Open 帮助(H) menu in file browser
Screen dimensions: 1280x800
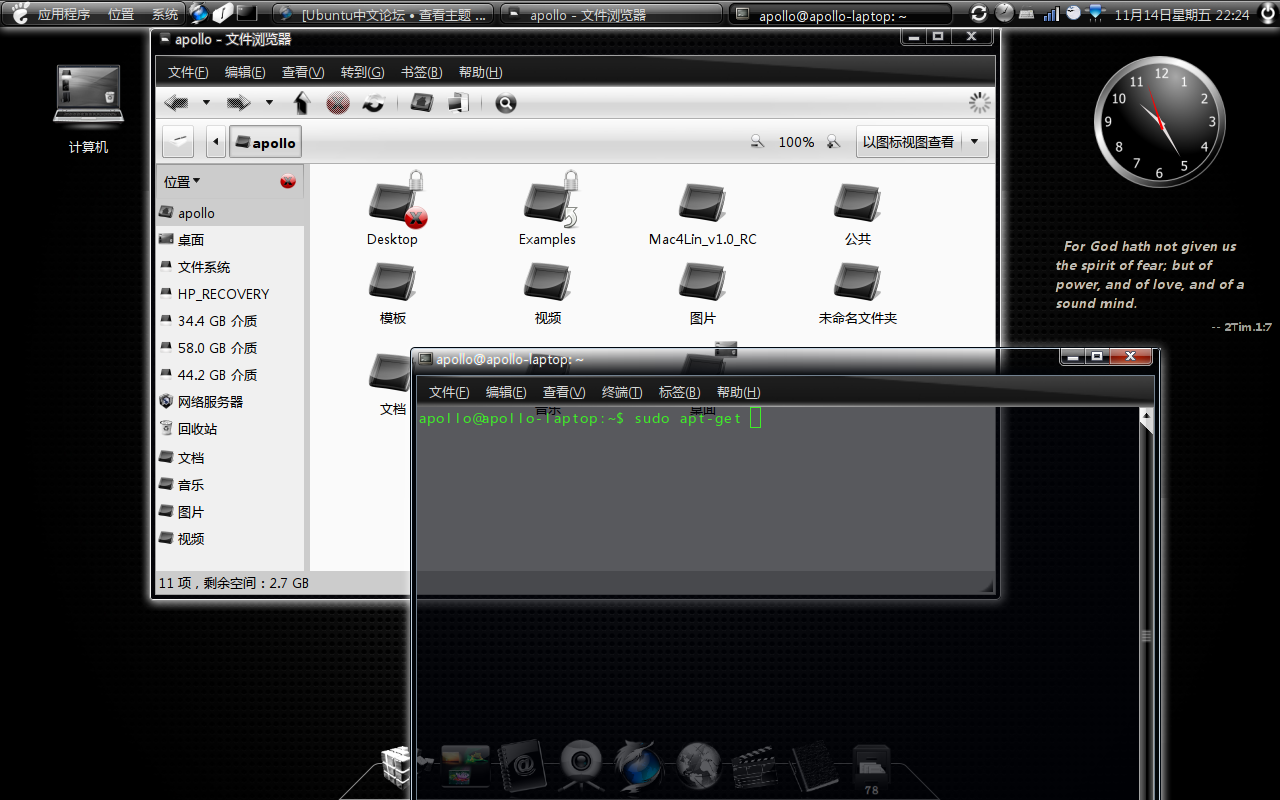point(480,72)
